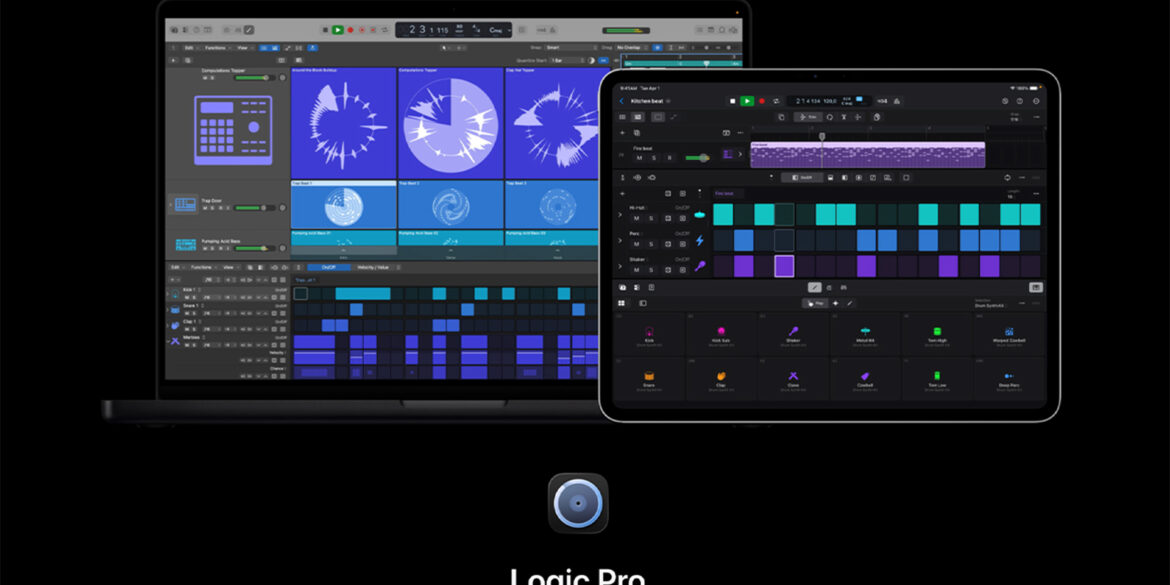Tap the metronome icon near the tempo display

898,101
